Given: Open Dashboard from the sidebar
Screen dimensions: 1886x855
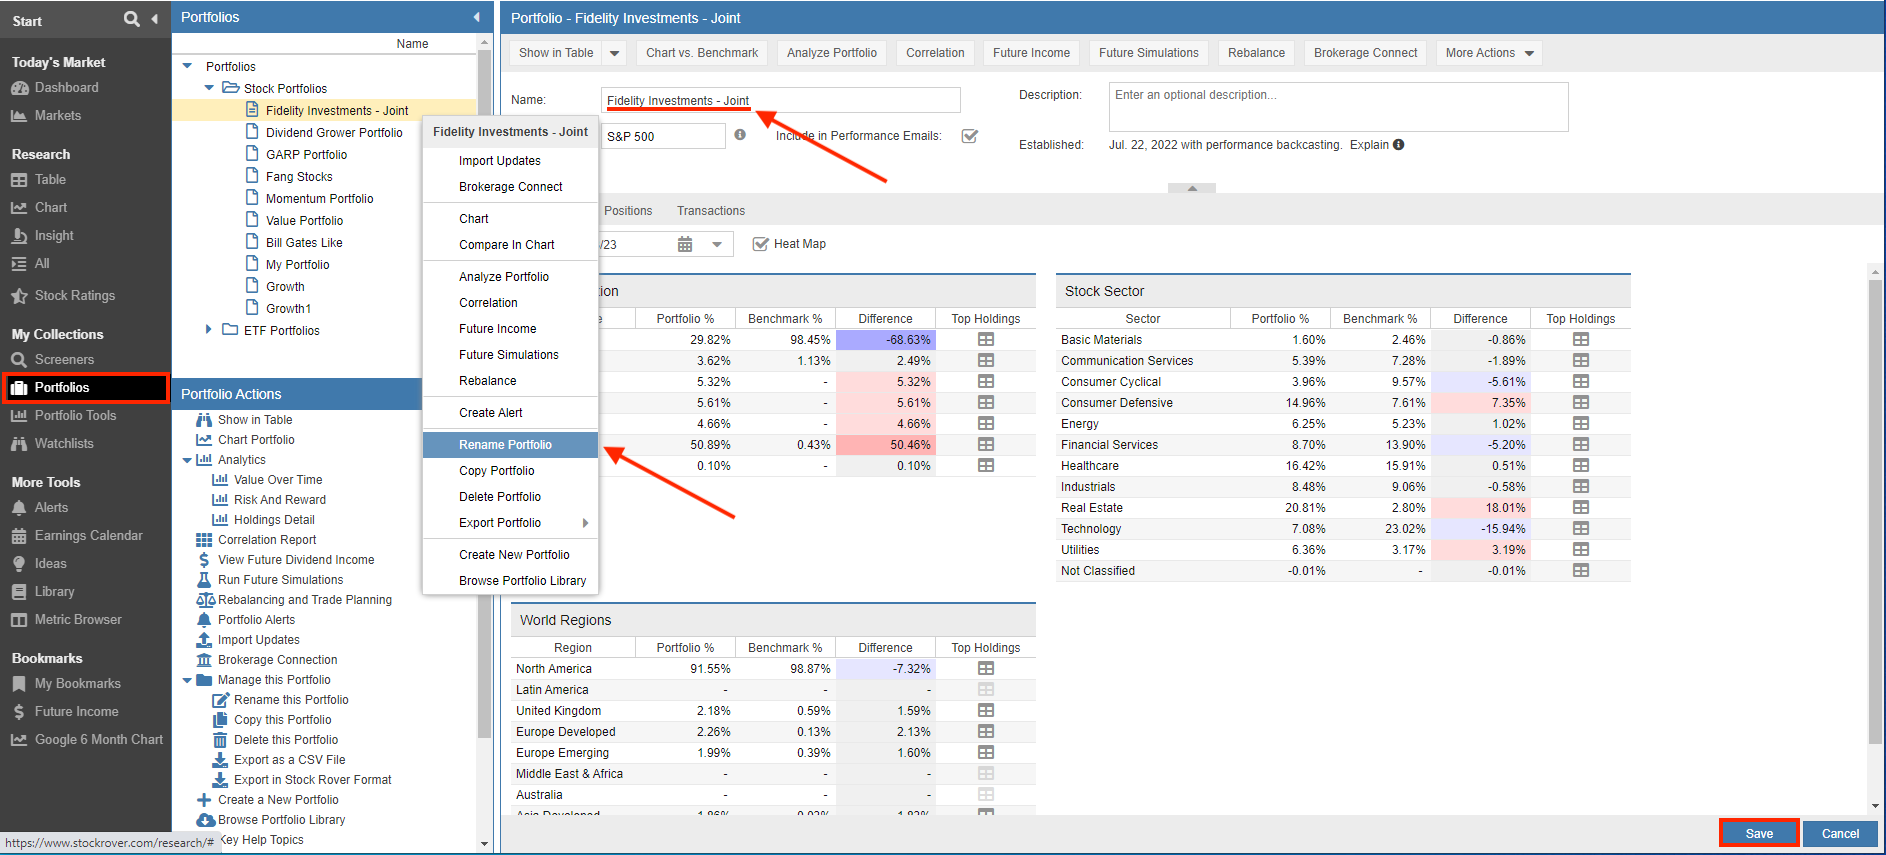Looking at the screenshot, I should [66, 88].
